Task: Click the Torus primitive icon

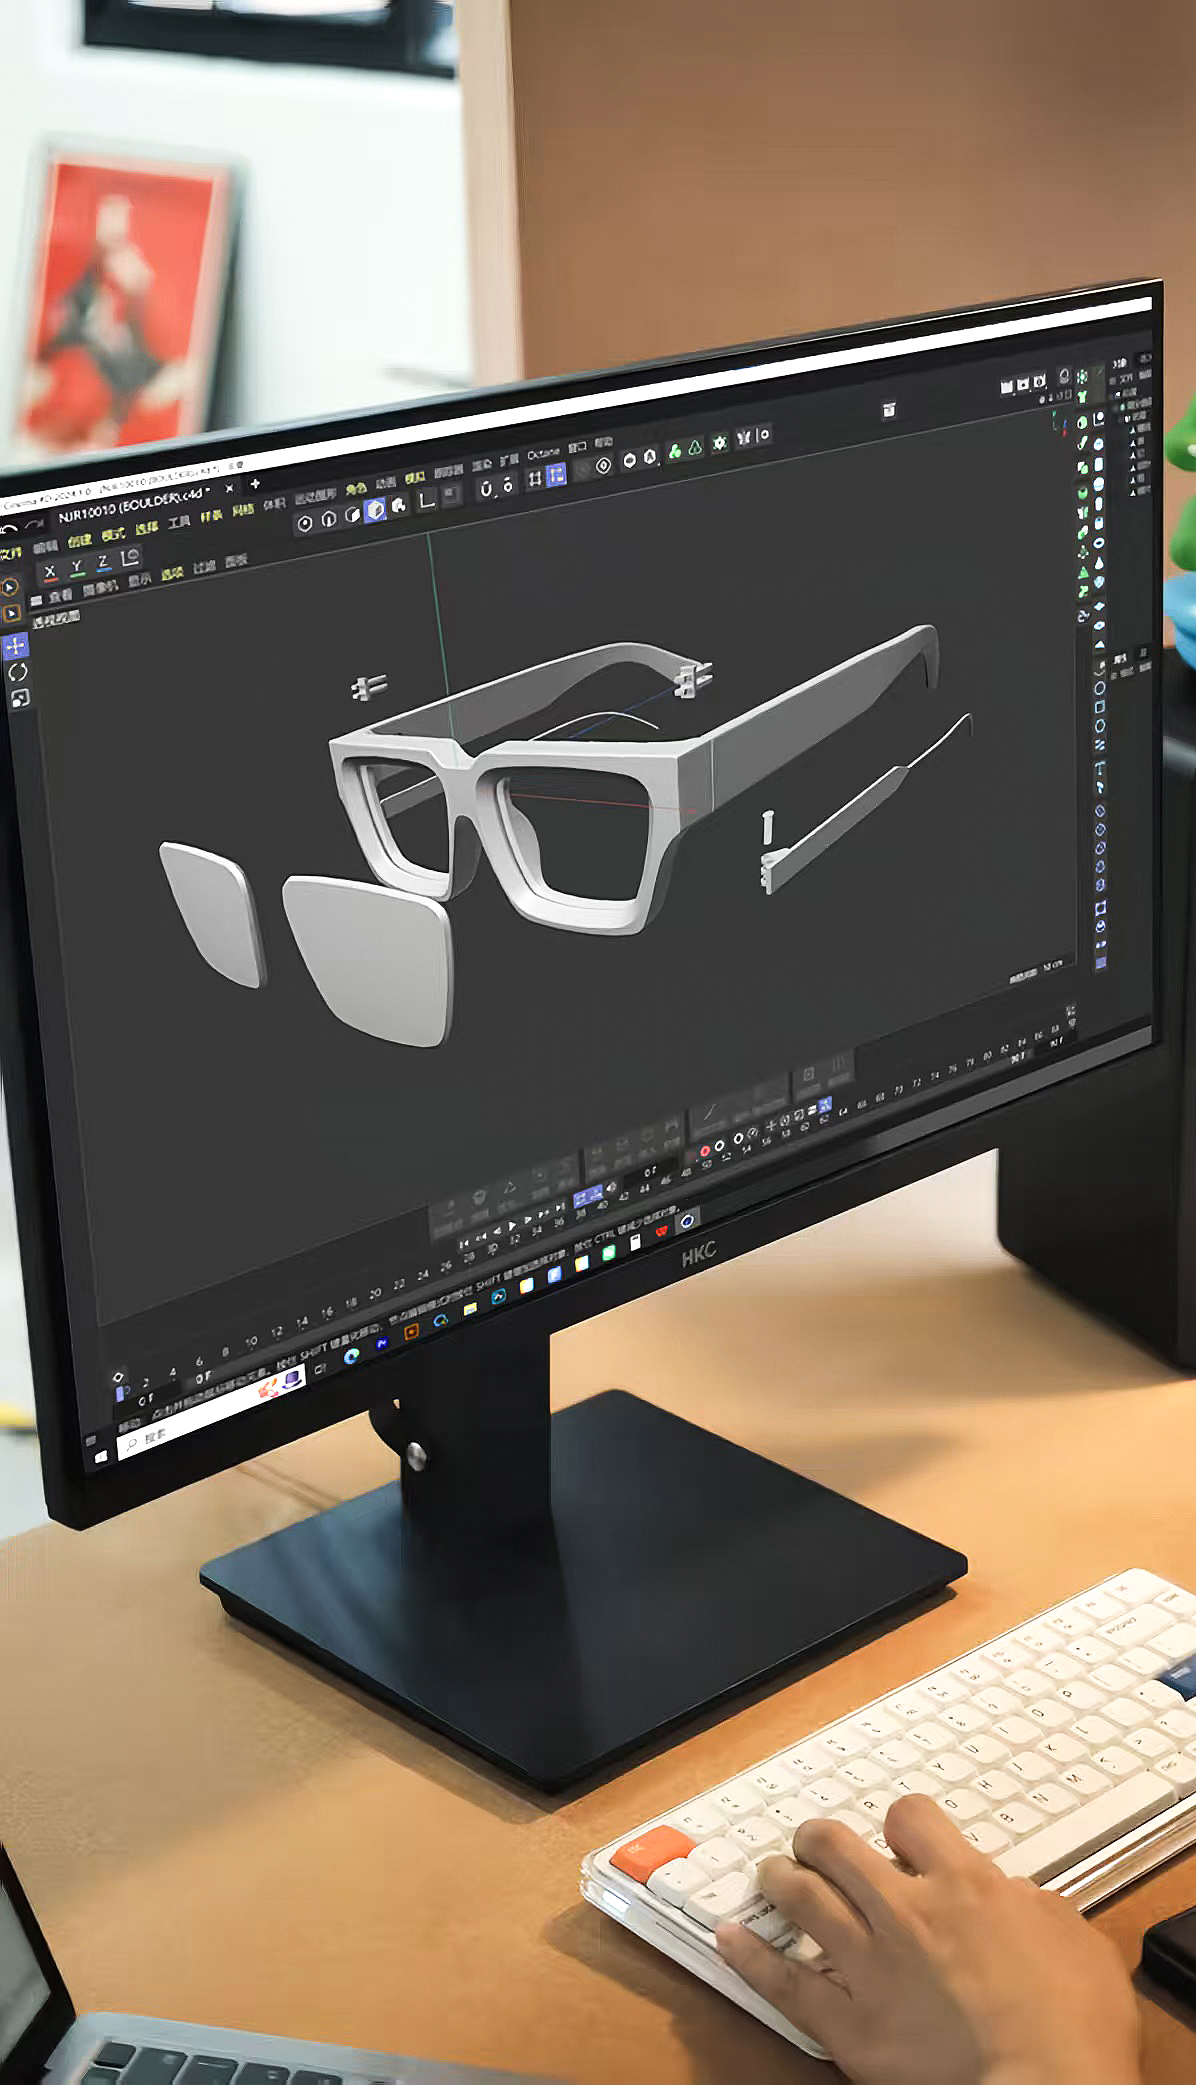Action: [x=1099, y=543]
